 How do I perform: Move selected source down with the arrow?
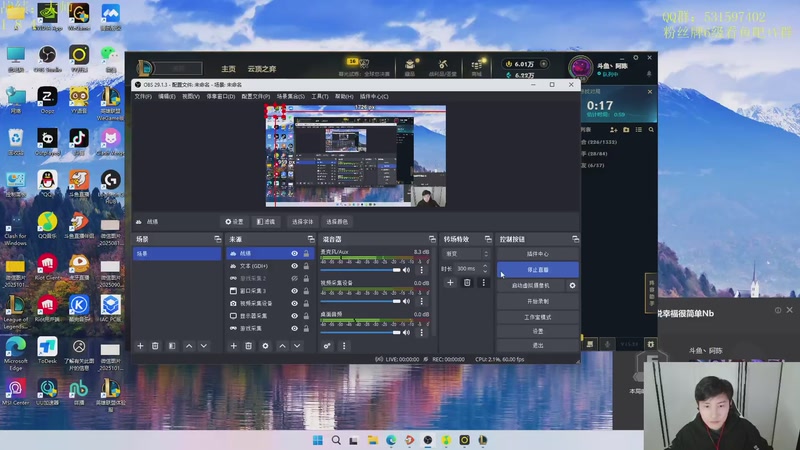297,346
